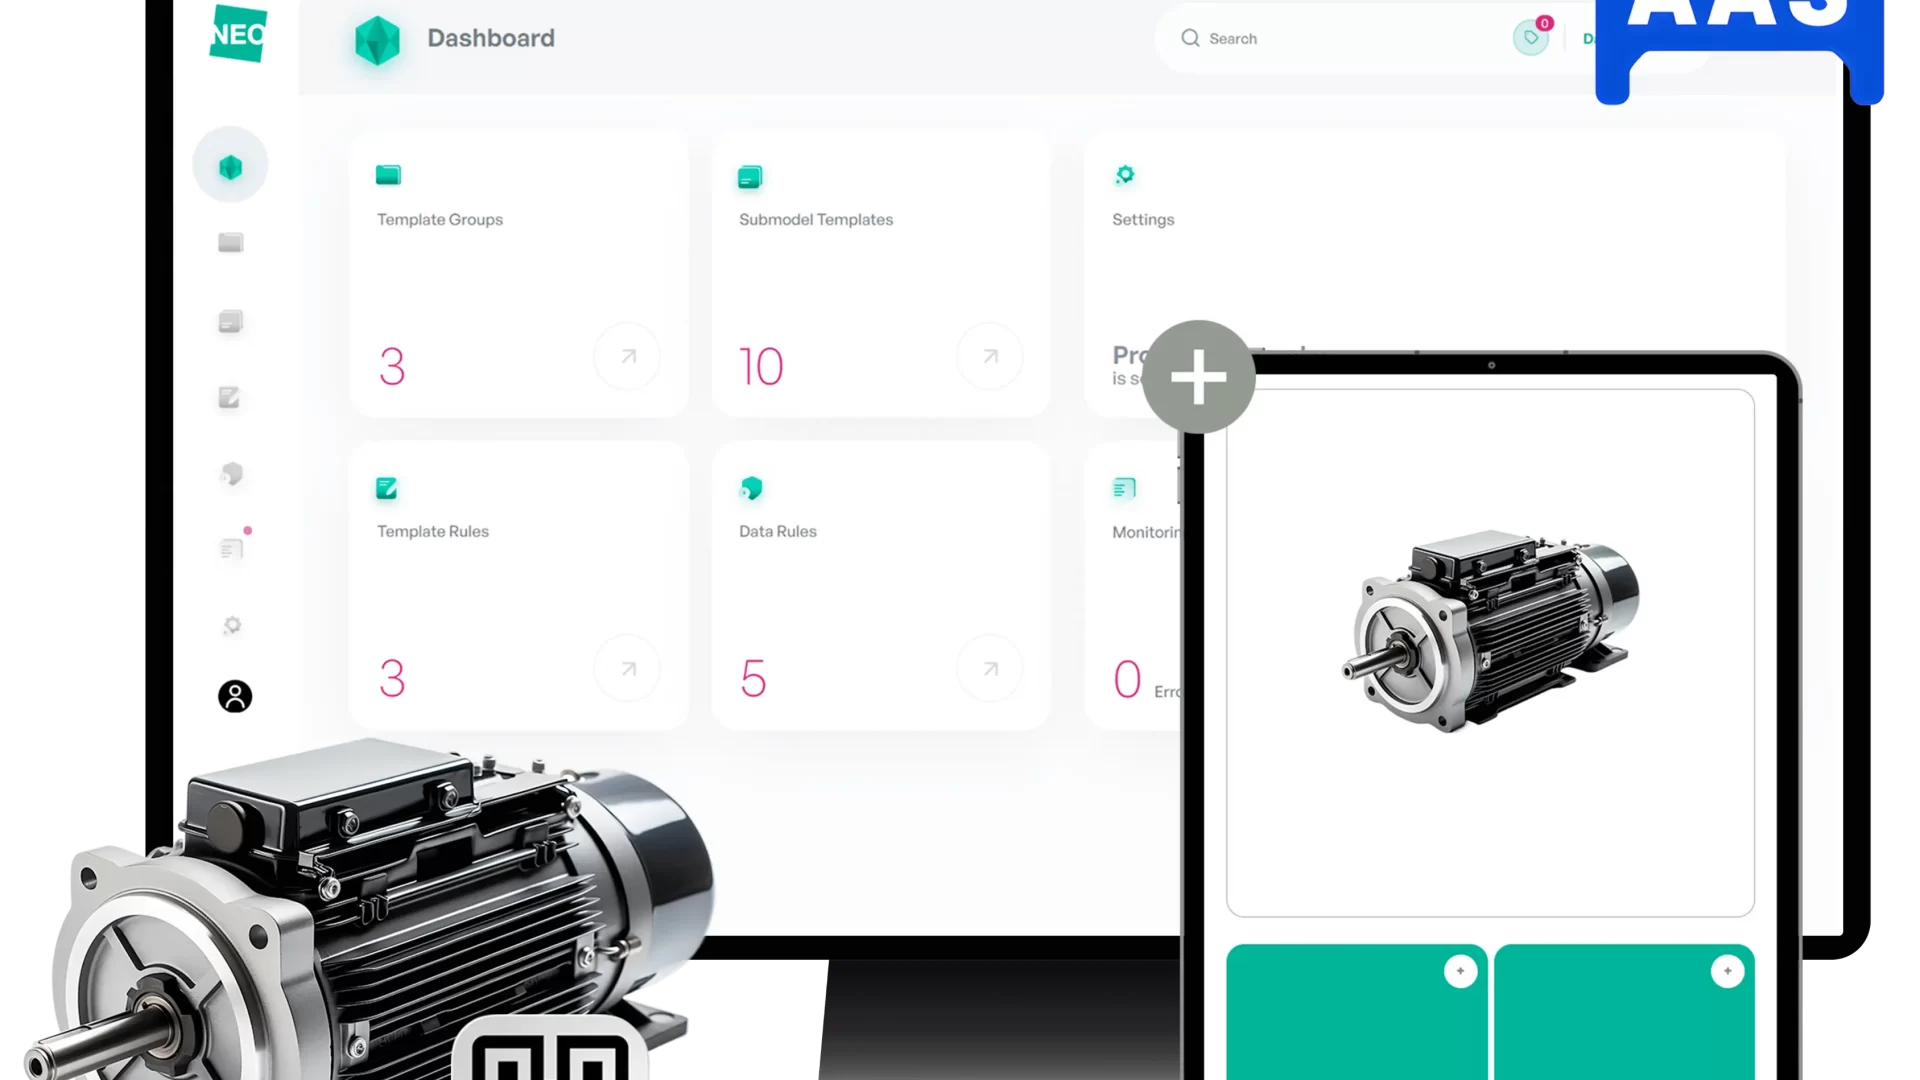Click the Settings card gear icon

tap(1125, 174)
